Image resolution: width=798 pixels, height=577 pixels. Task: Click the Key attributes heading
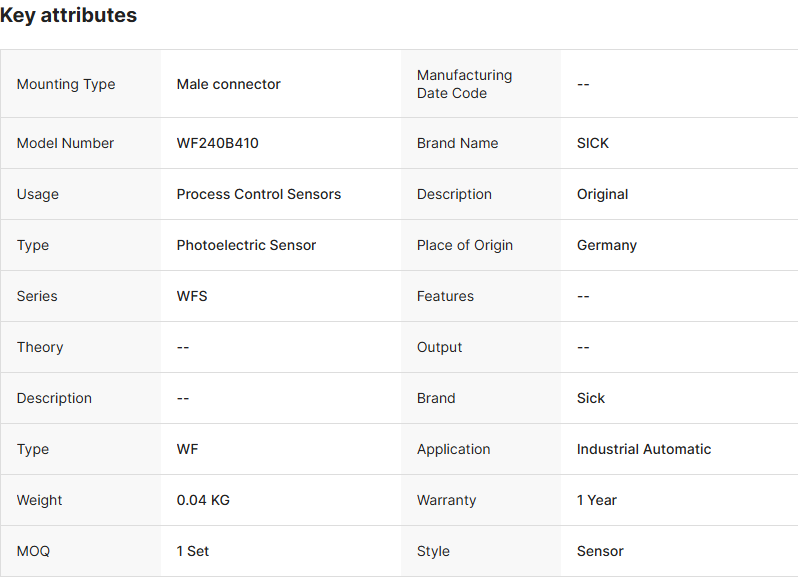[x=69, y=16]
